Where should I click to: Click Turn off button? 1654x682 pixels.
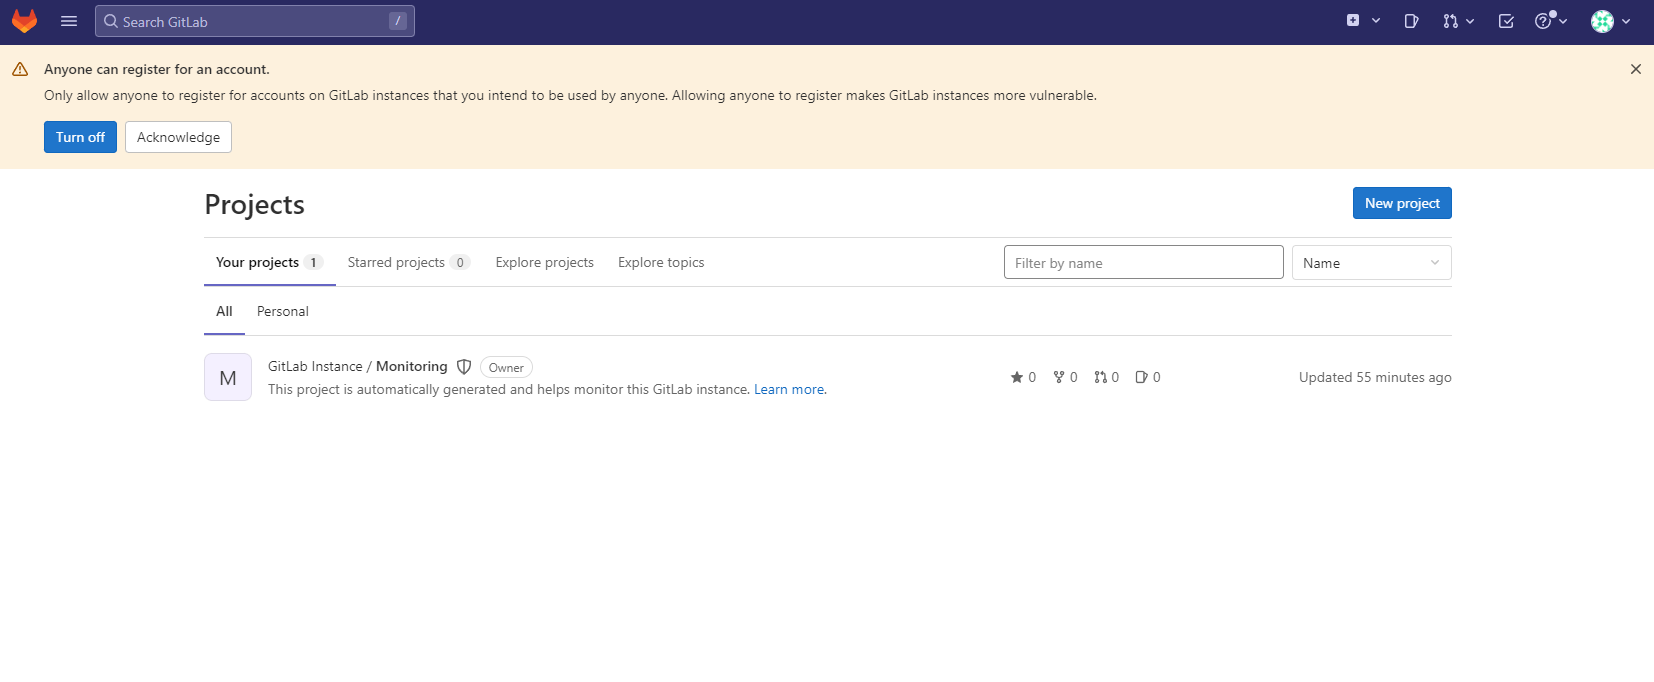click(80, 137)
